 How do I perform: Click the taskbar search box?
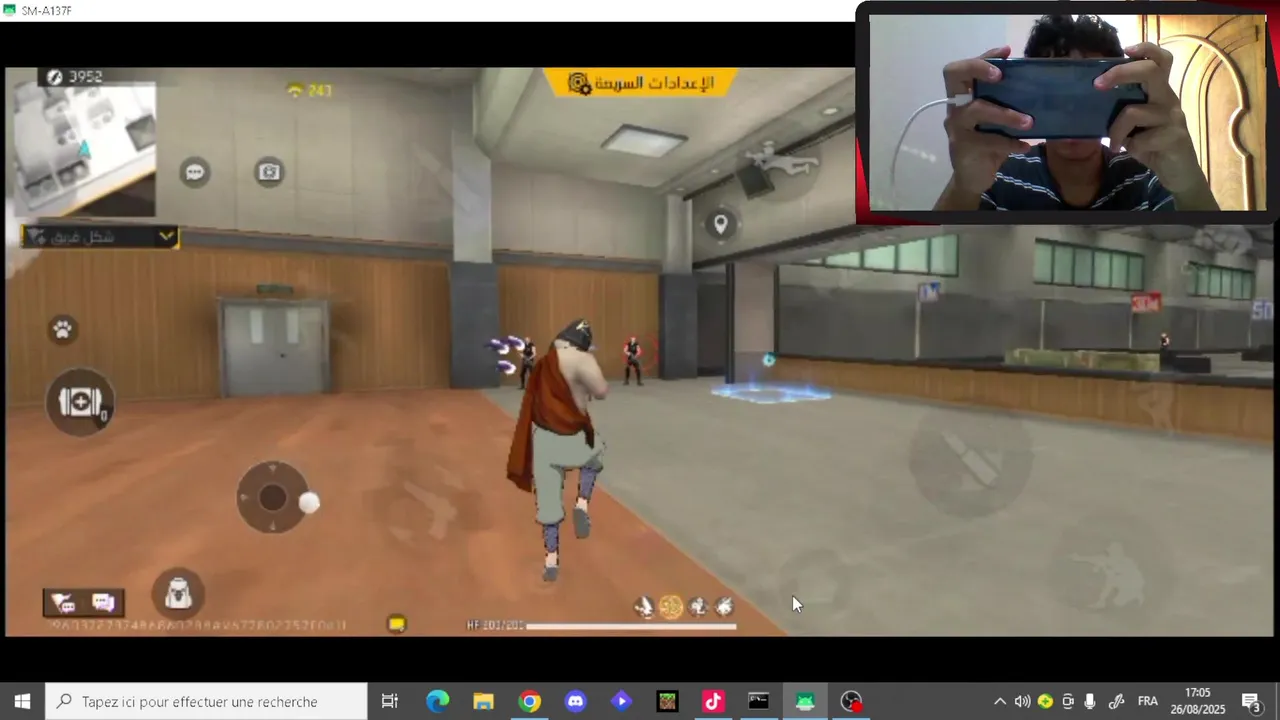tap(206, 701)
